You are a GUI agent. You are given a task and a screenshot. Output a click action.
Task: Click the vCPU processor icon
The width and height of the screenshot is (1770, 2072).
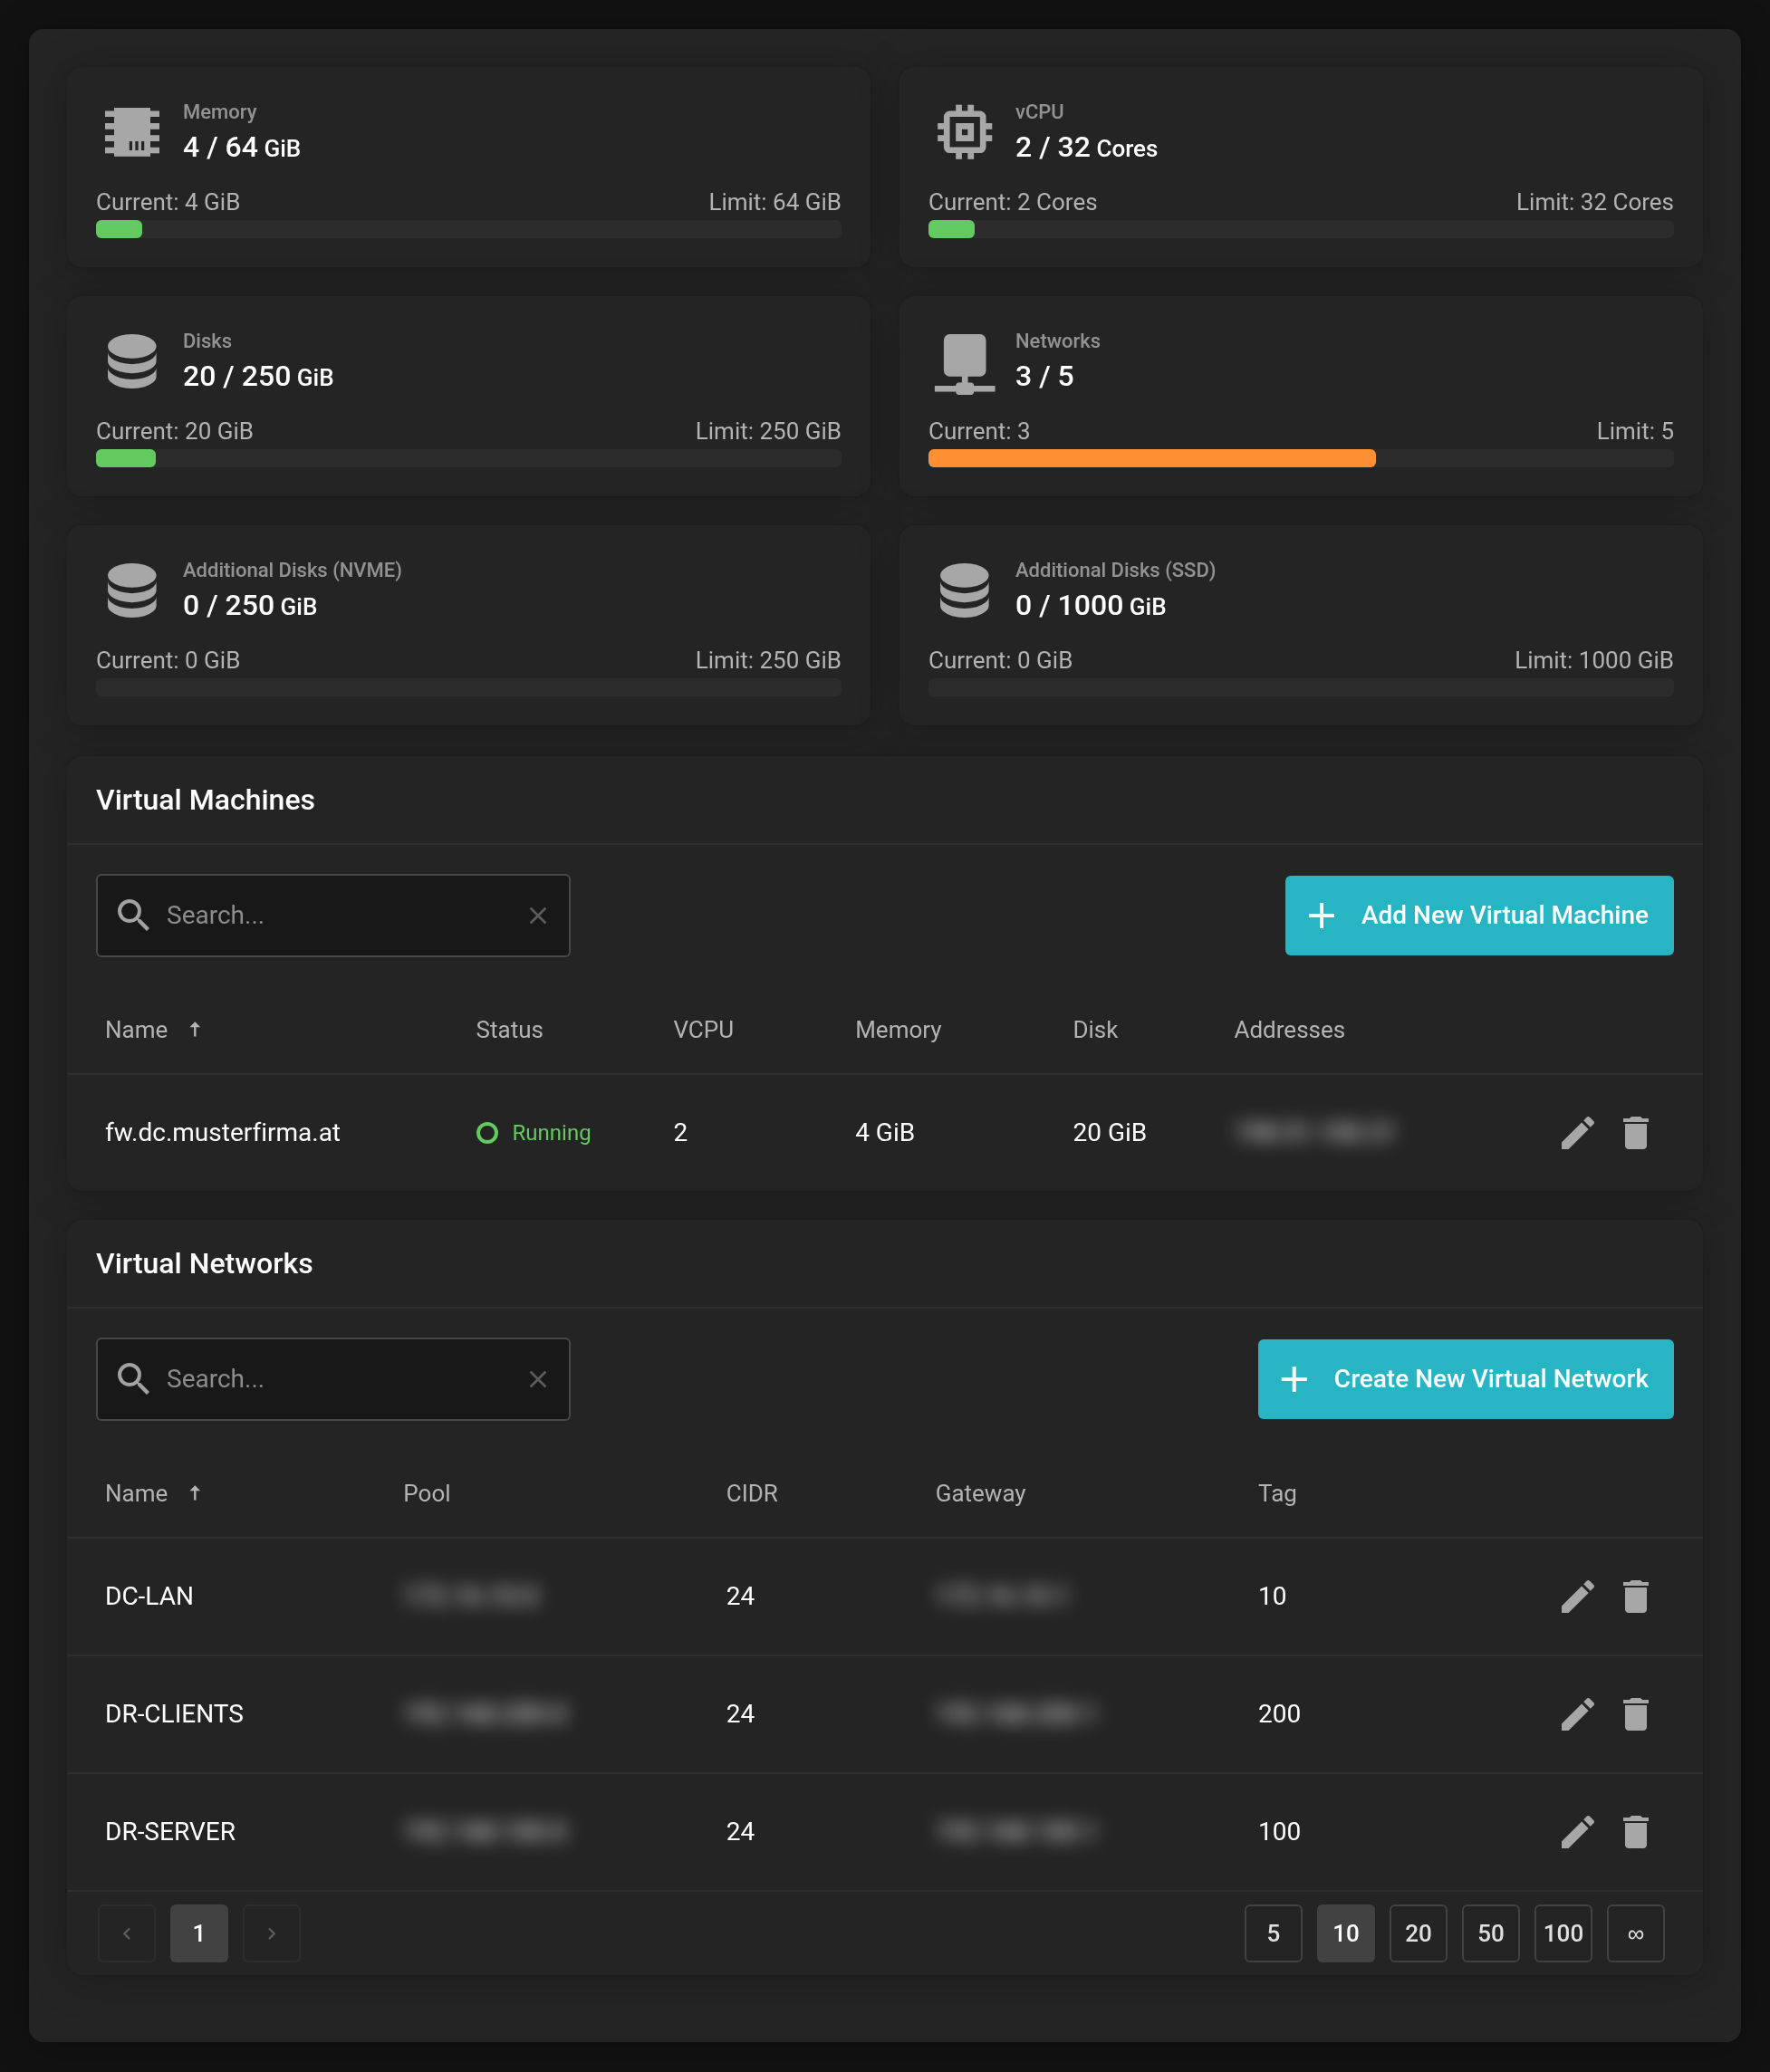pyautogui.click(x=964, y=132)
